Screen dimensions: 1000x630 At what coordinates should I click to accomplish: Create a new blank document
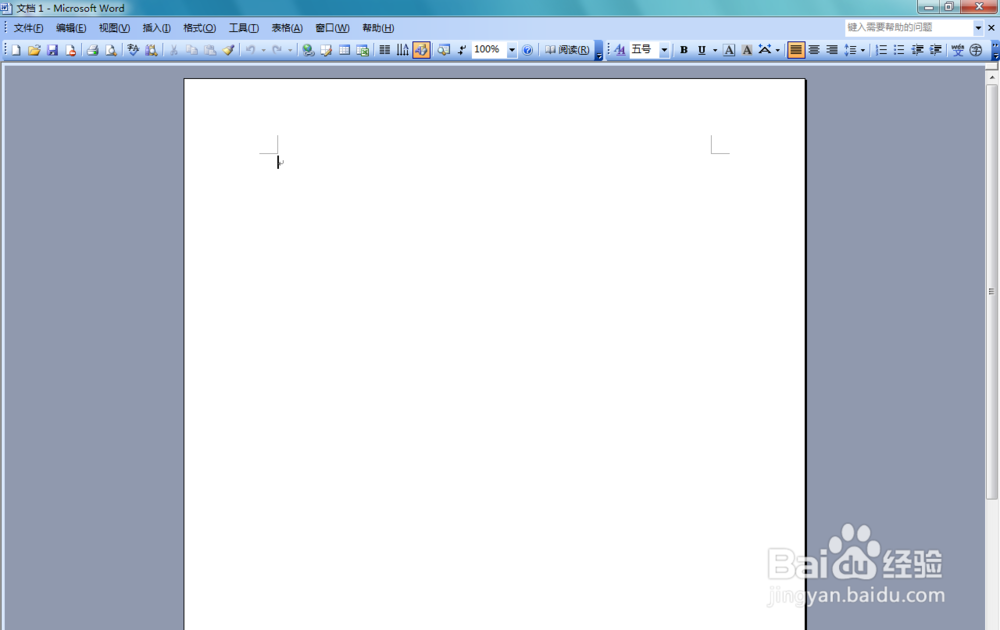(15, 49)
